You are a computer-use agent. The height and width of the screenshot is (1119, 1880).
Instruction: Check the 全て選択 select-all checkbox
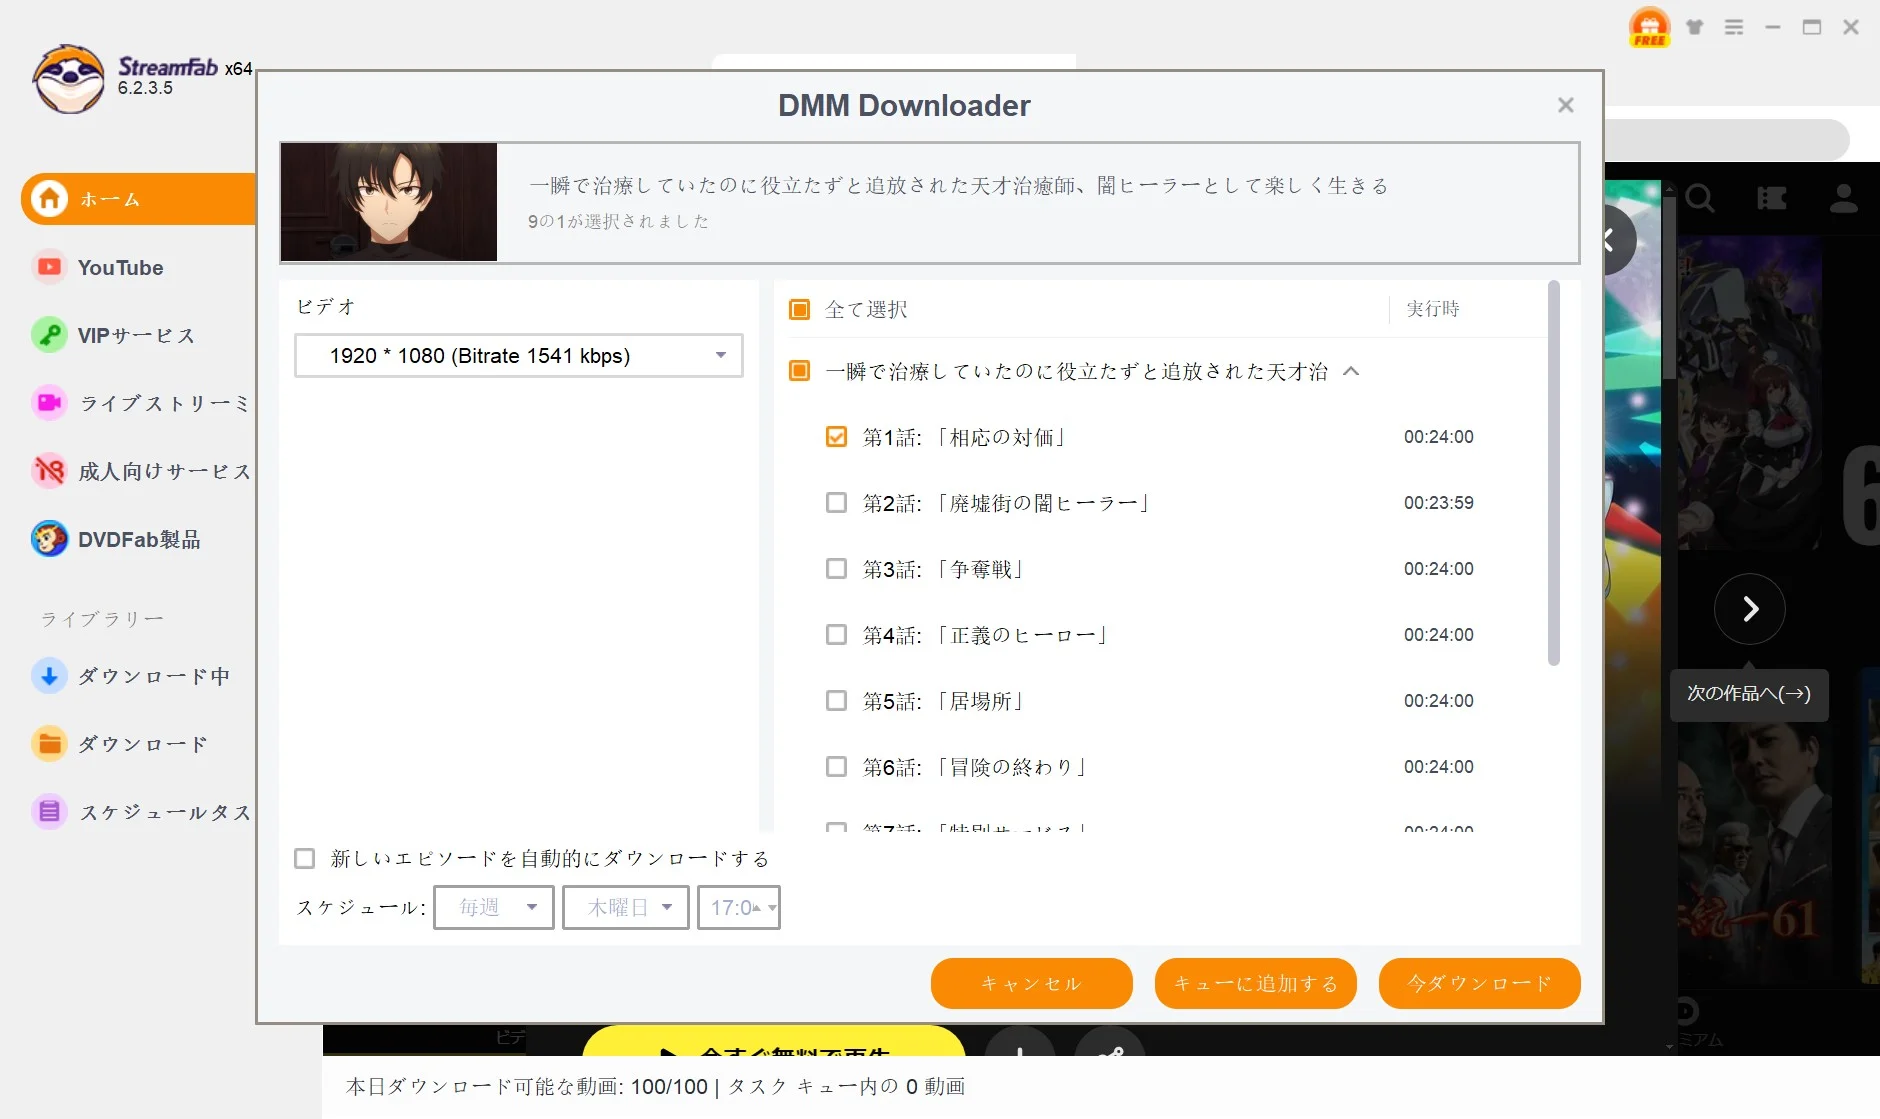coord(799,309)
